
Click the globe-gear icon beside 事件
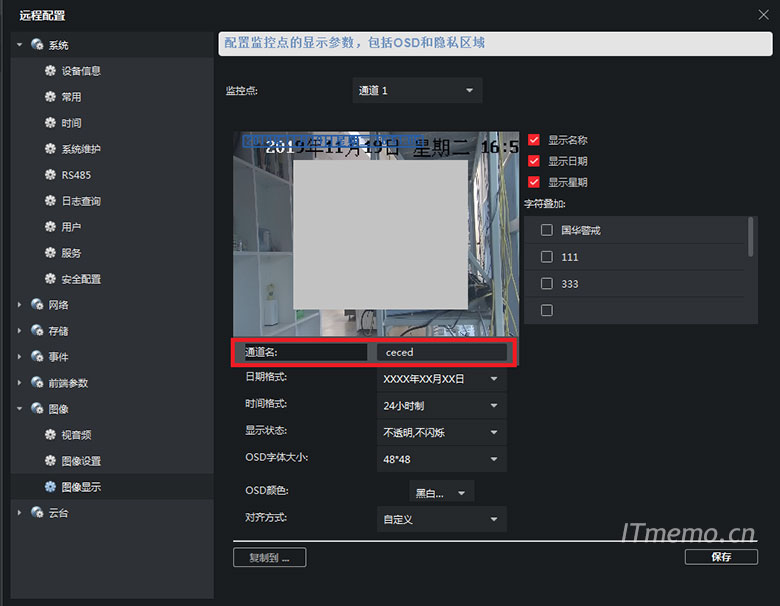pos(37,356)
